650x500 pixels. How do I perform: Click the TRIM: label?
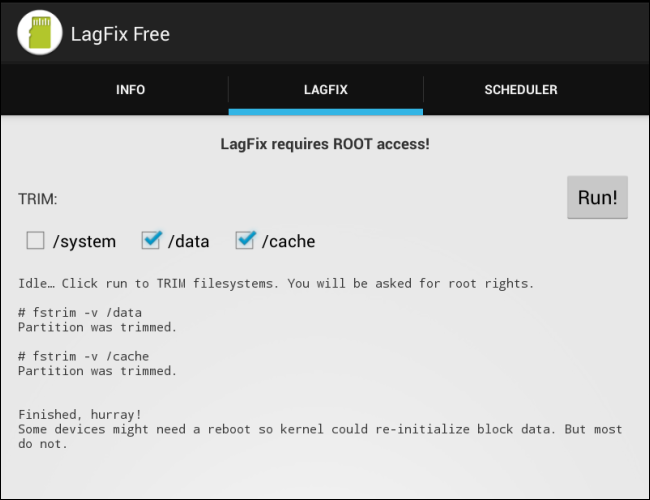coord(38,199)
